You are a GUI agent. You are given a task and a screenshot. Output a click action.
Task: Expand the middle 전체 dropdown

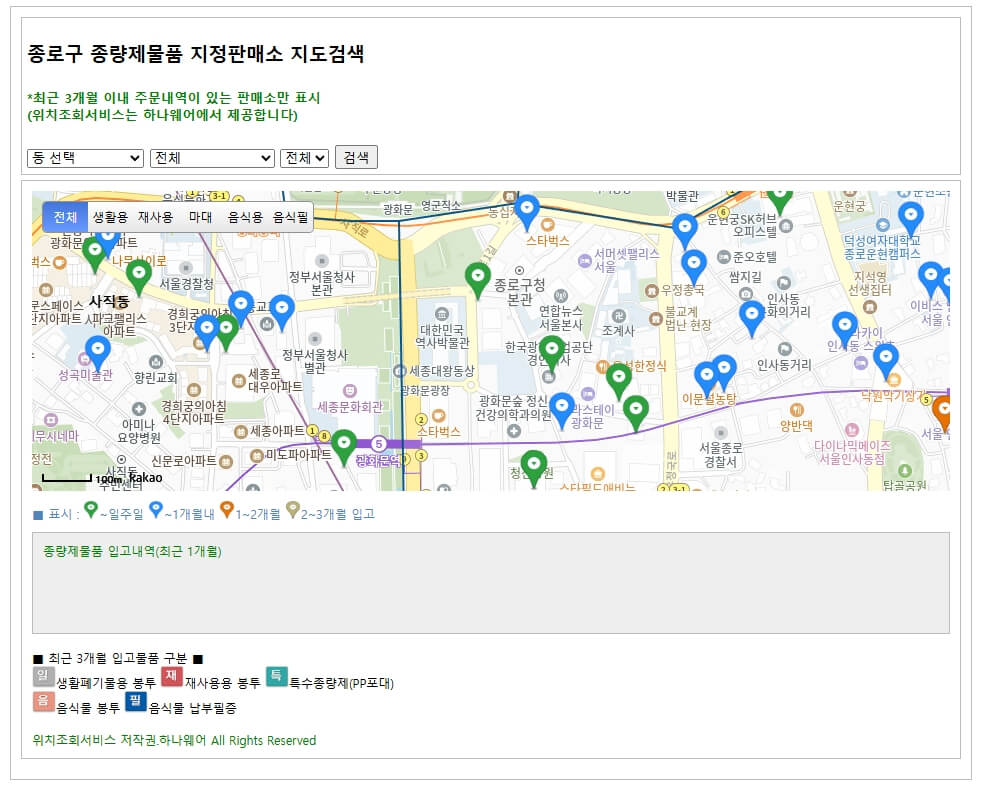[x=212, y=157]
